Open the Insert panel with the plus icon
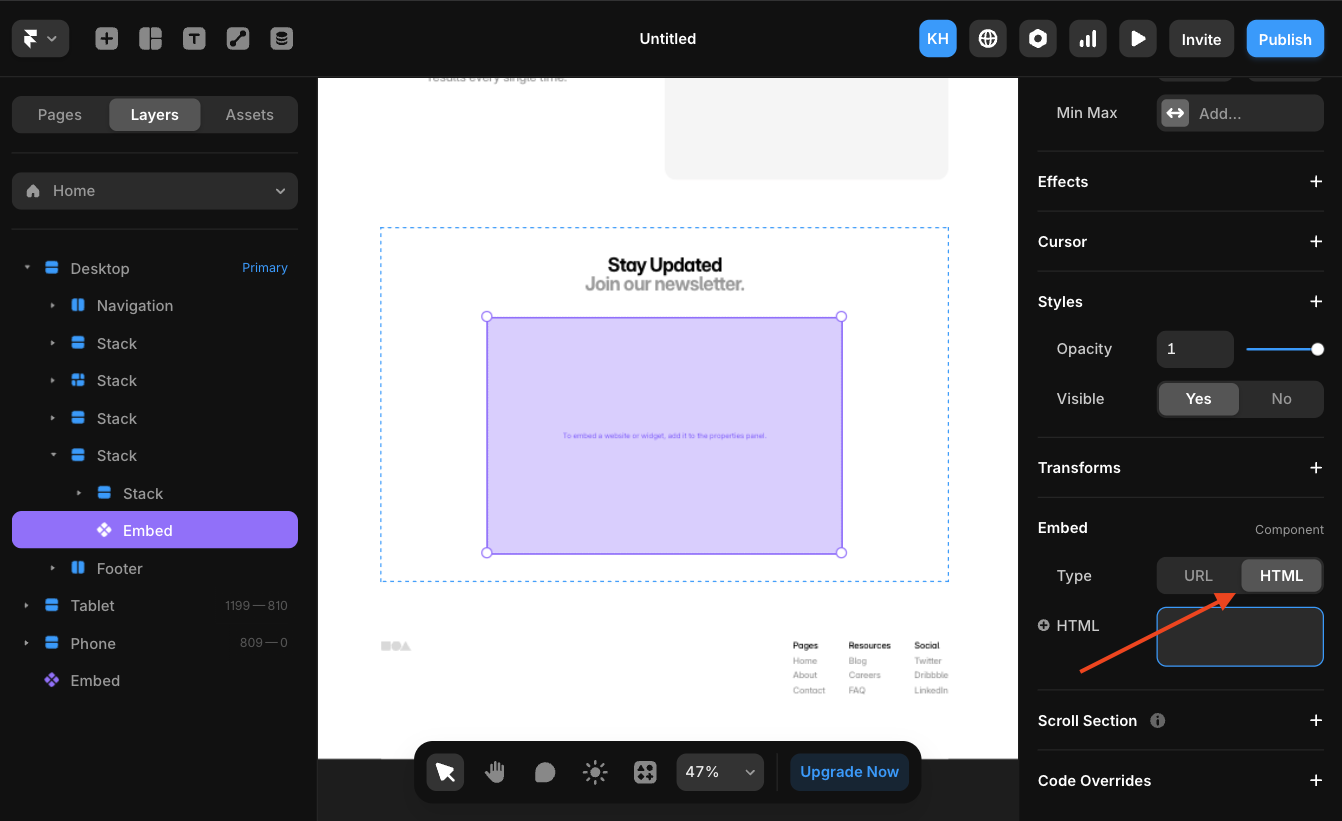 click(x=106, y=38)
